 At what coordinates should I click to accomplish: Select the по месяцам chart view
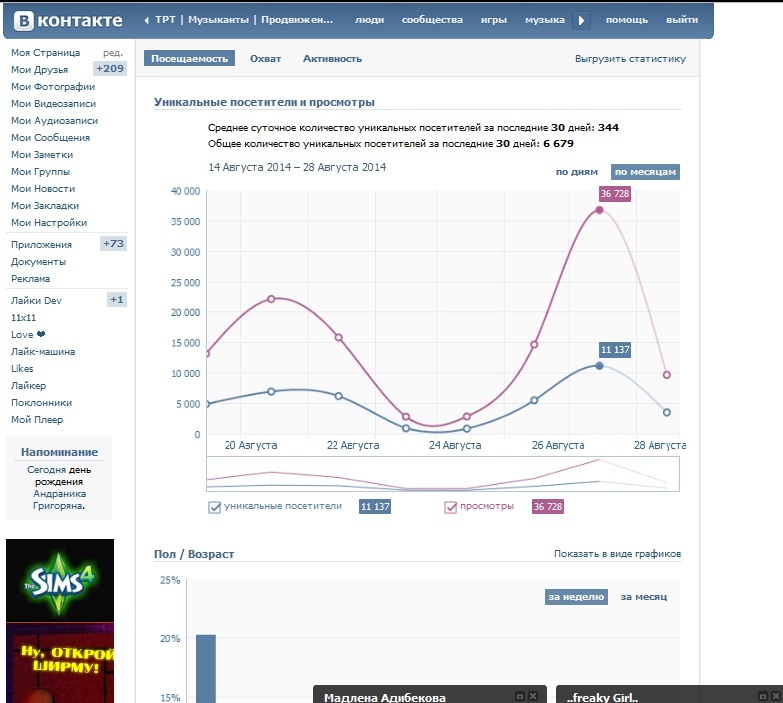pos(645,172)
